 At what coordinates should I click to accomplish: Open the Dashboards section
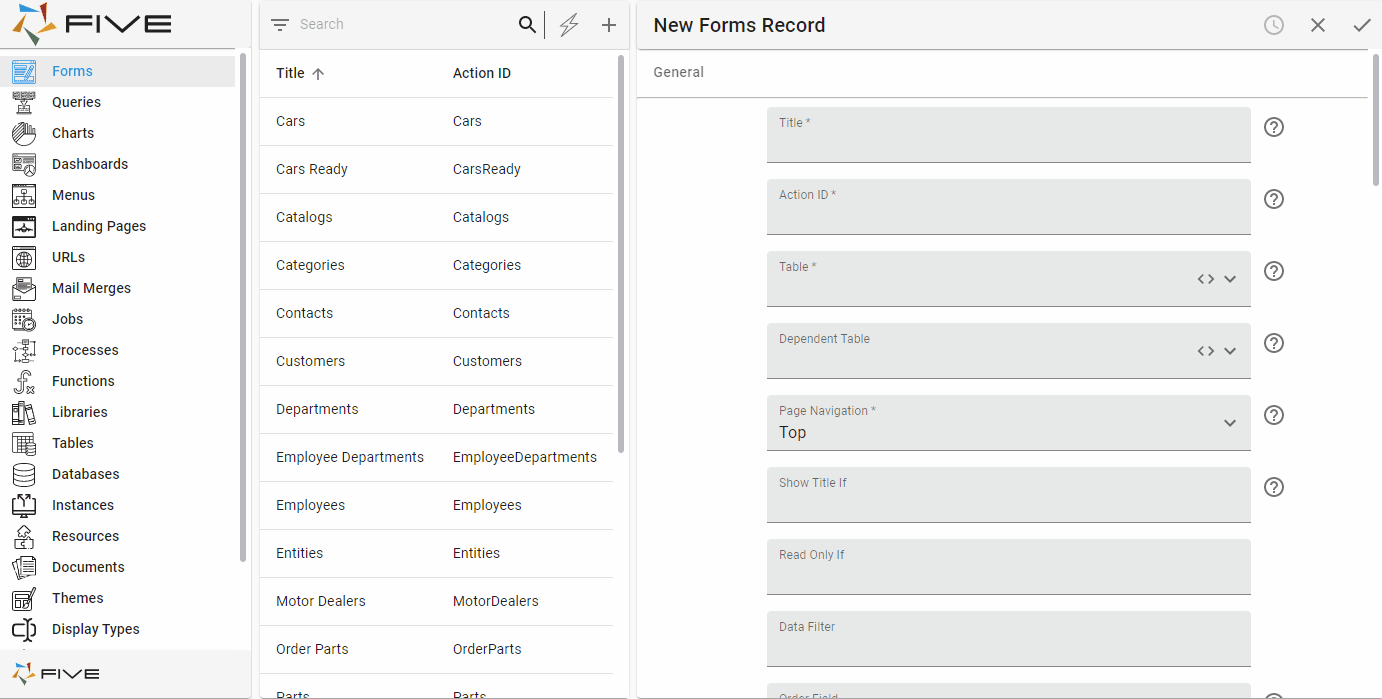pos(89,164)
